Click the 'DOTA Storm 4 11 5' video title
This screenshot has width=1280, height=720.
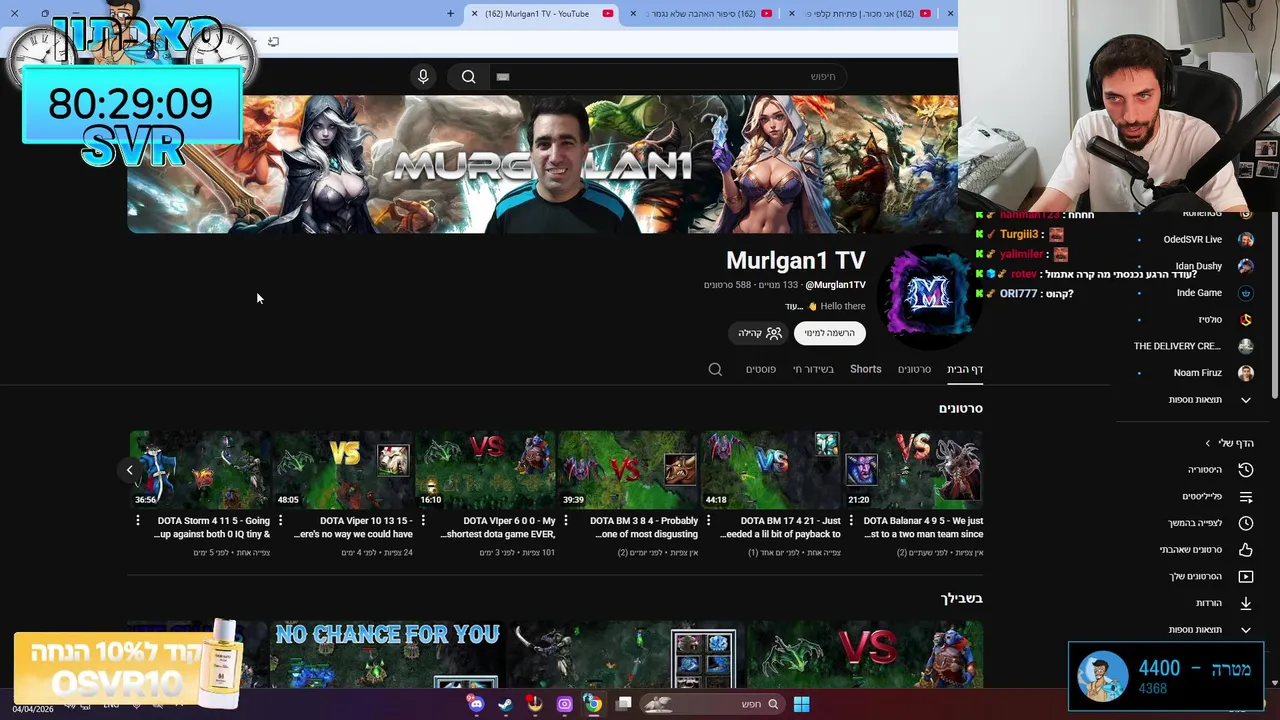[x=212, y=527]
